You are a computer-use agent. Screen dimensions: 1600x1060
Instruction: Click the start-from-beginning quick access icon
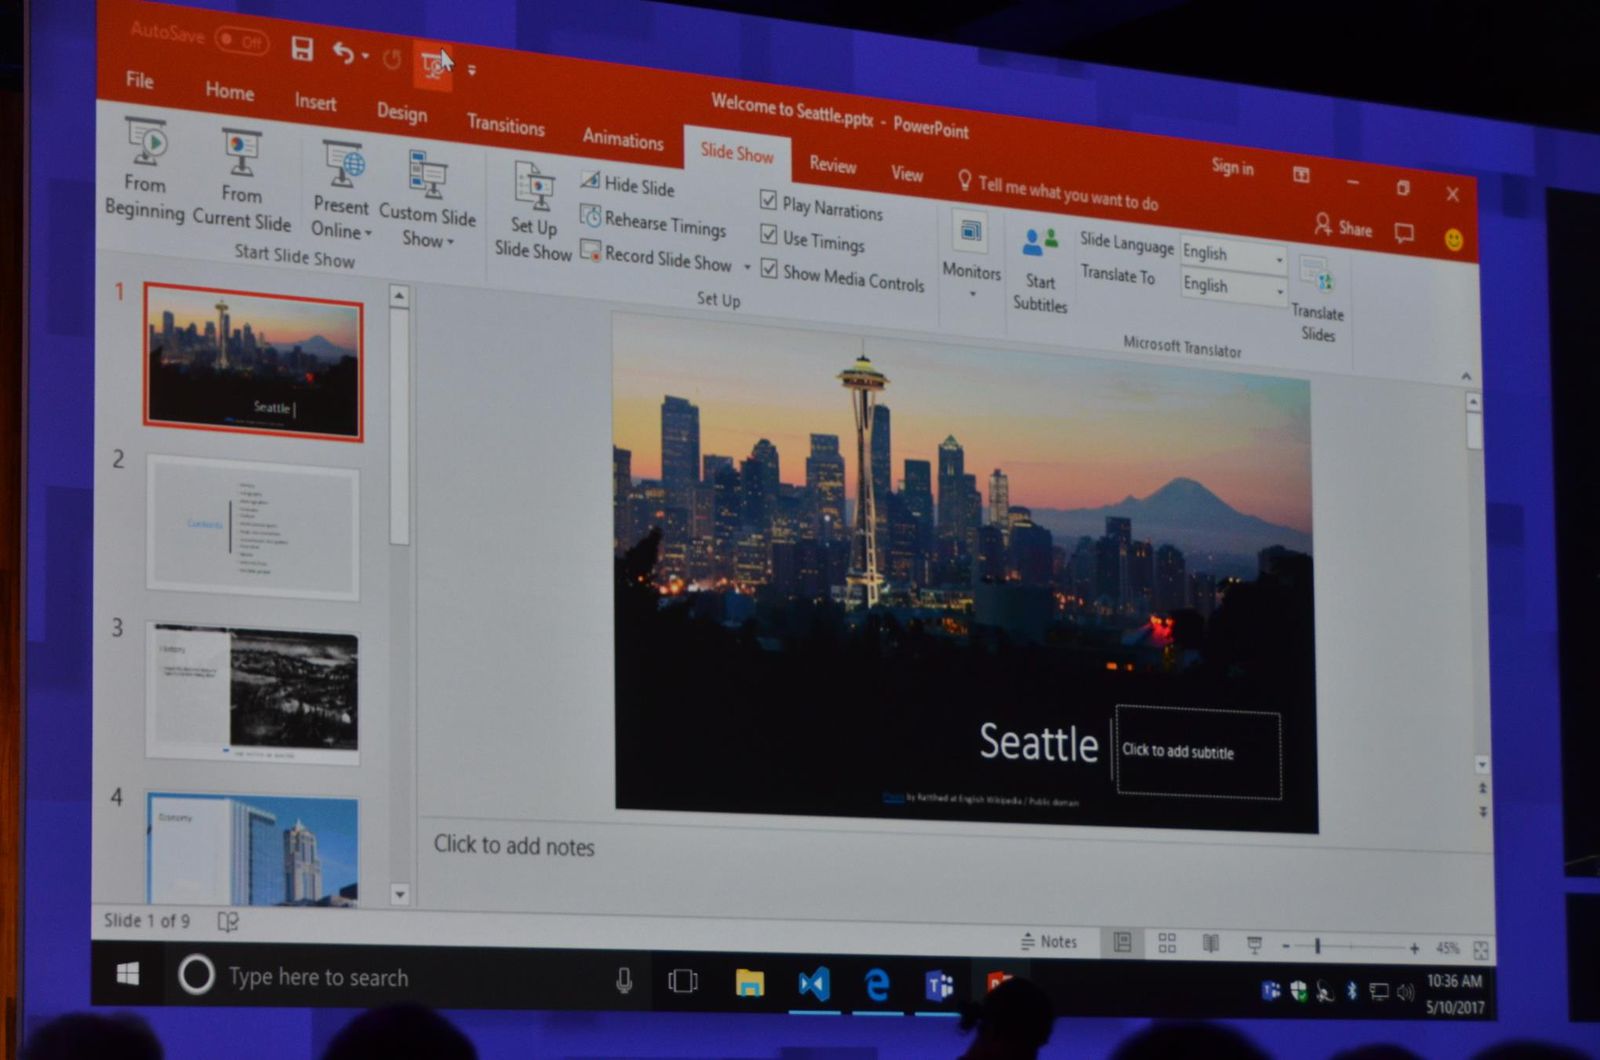pyautogui.click(x=432, y=65)
